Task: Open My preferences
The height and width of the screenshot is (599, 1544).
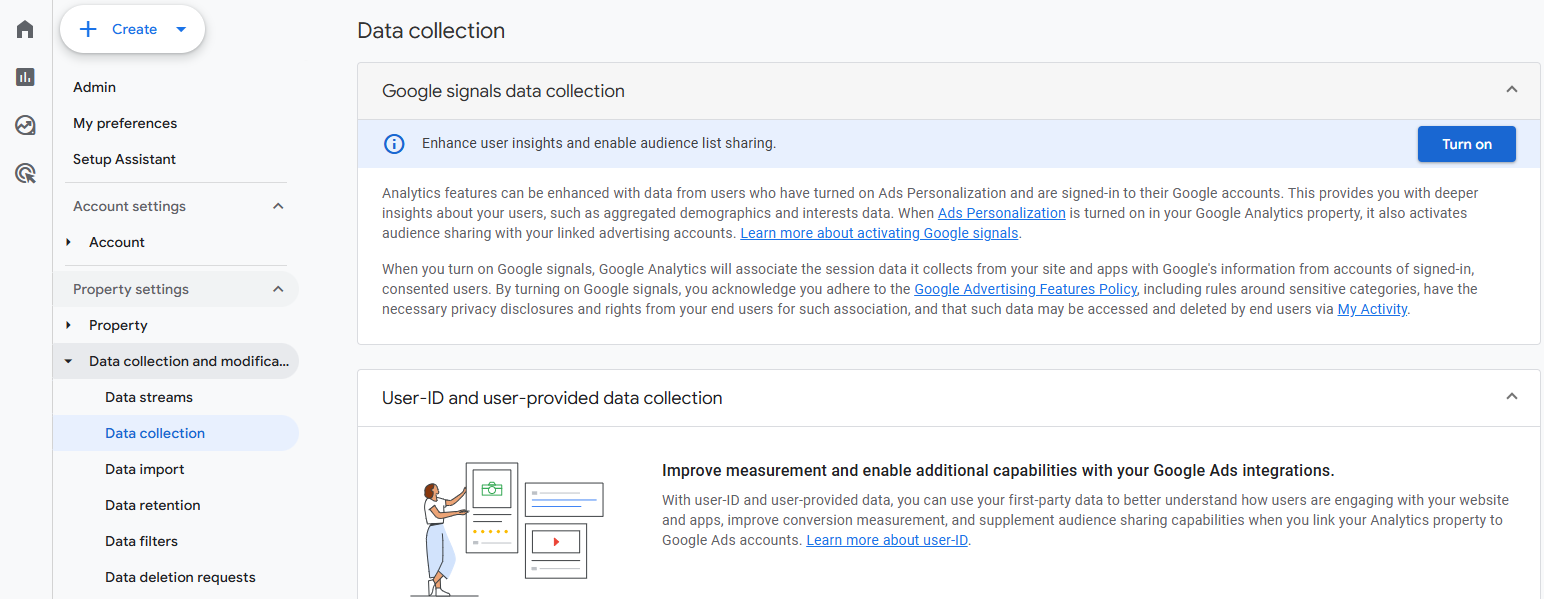Action: coord(125,123)
